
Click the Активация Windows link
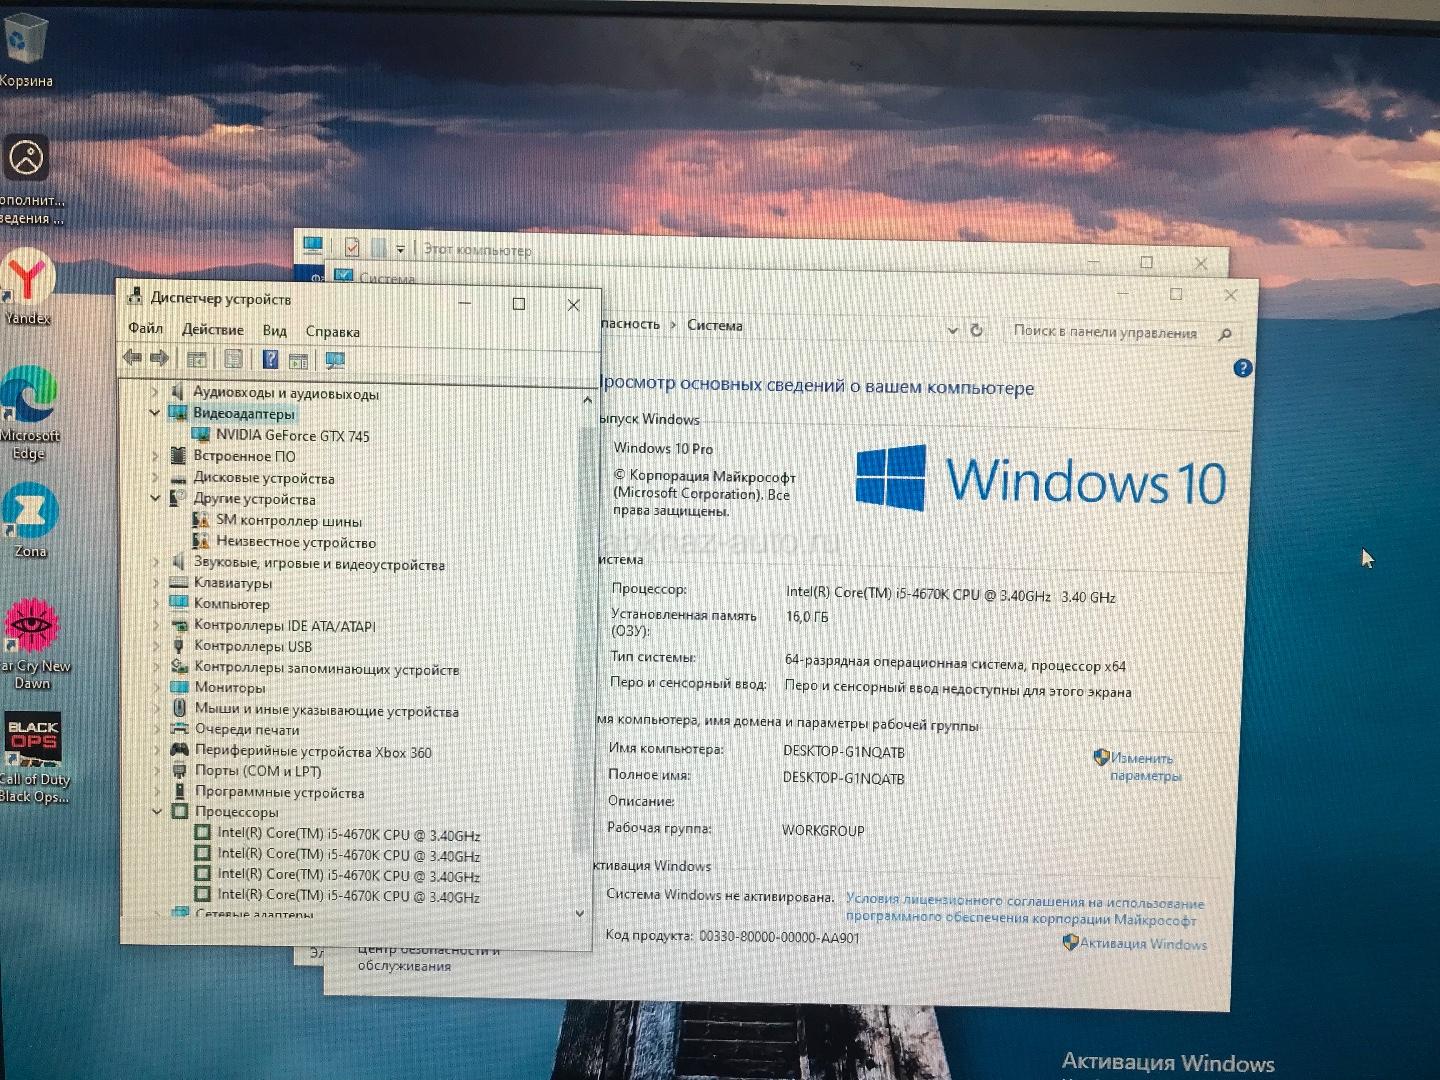click(1142, 943)
